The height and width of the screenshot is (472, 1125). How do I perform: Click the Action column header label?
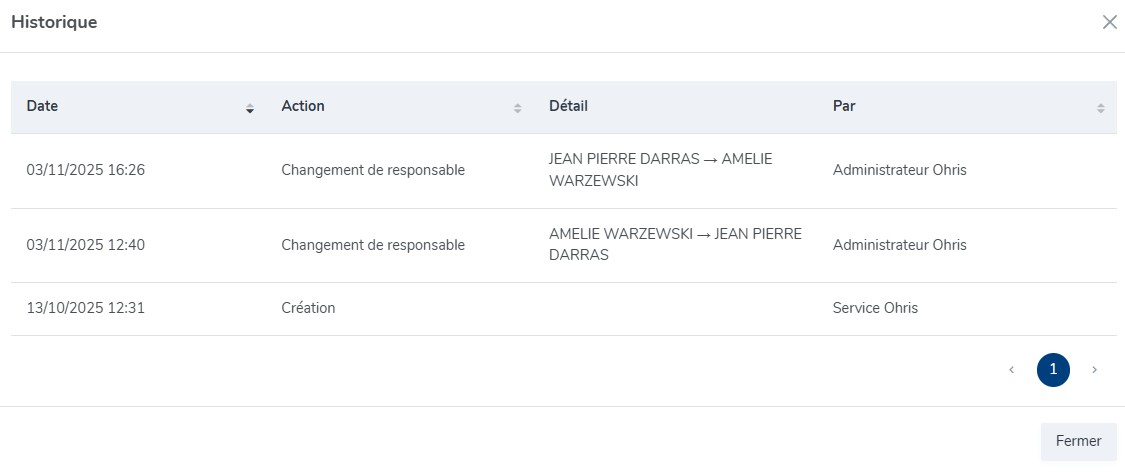coord(303,106)
